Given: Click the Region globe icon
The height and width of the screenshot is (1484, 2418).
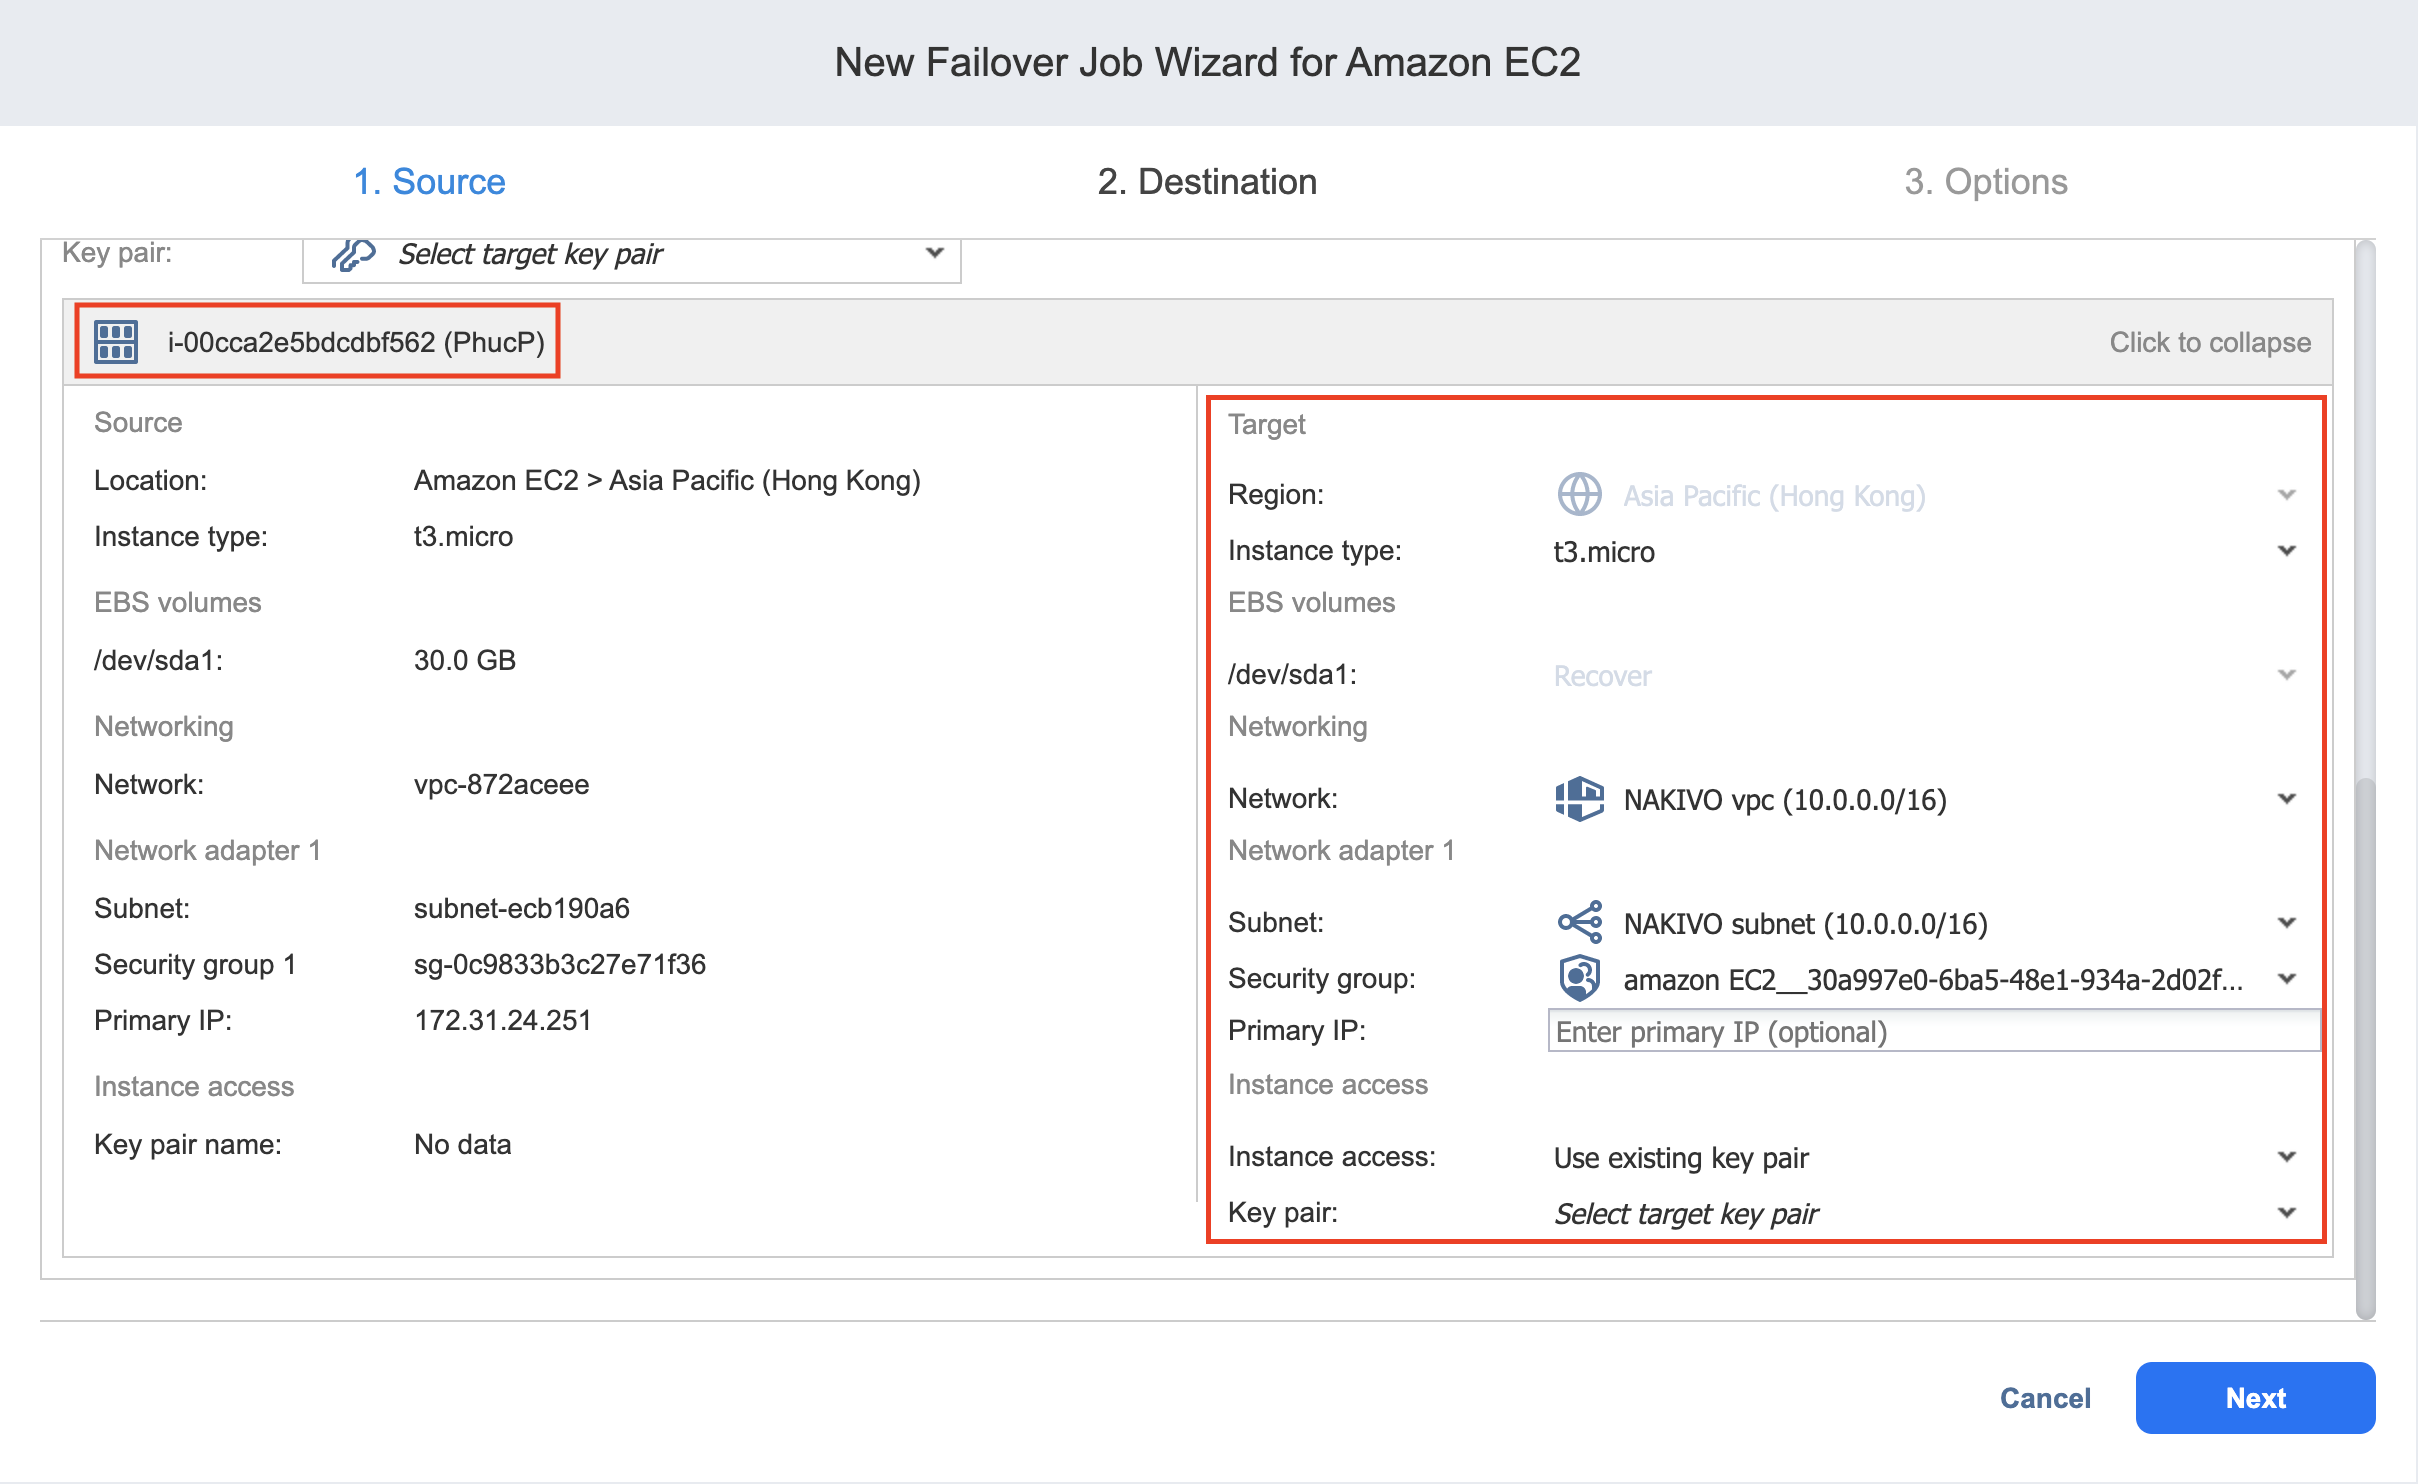Looking at the screenshot, I should (x=1580, y=495).
